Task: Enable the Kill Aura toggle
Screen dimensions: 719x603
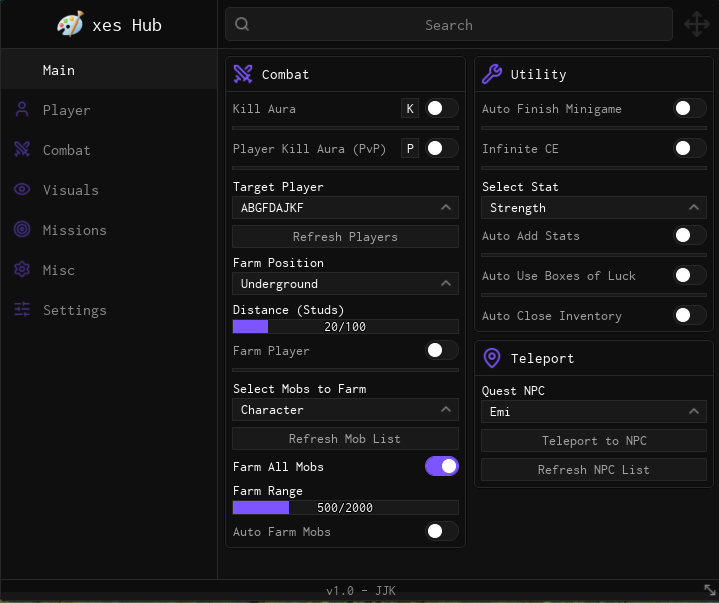Action: (x=442, y=109)
